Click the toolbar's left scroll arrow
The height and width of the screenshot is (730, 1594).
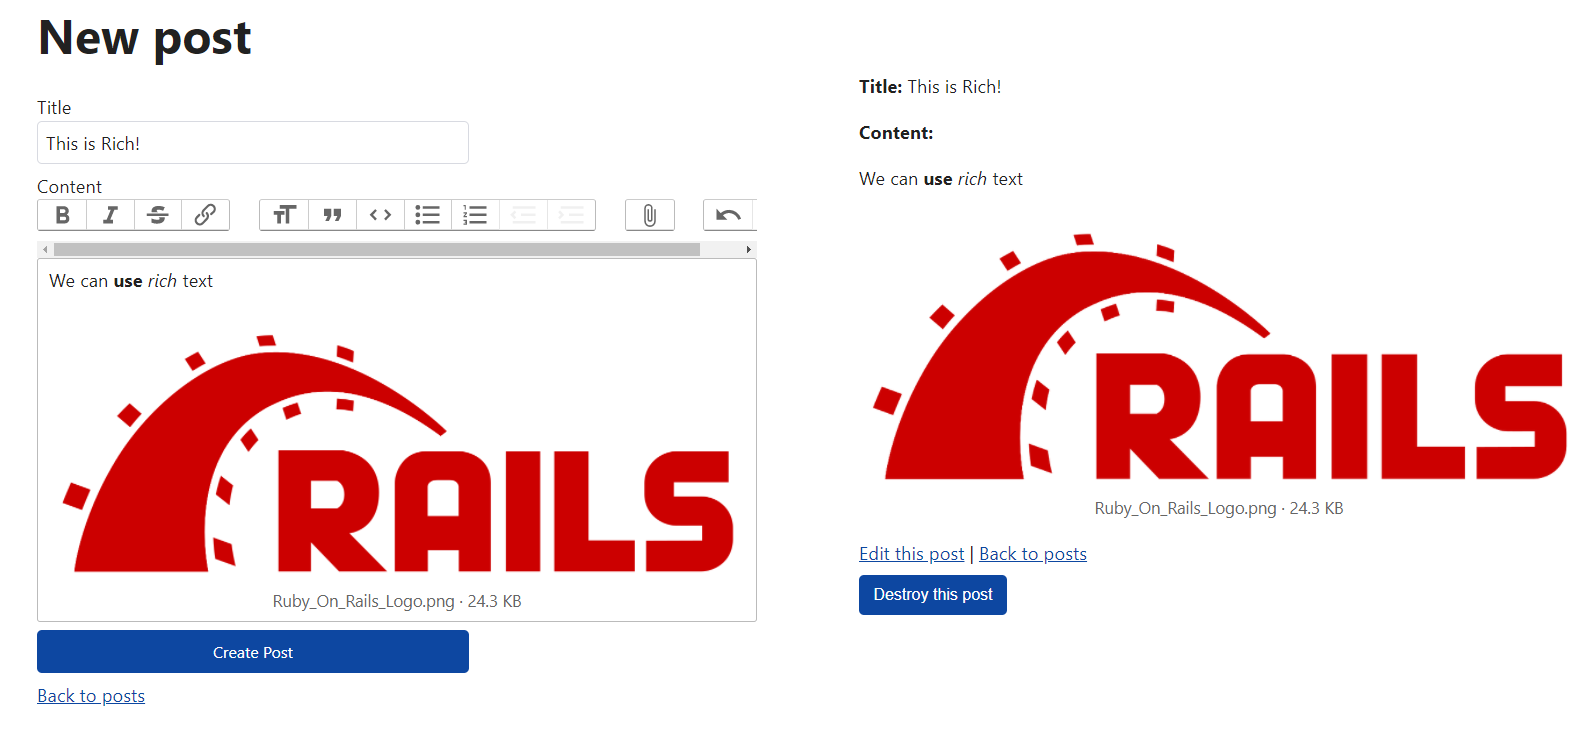tap(45, 249)
